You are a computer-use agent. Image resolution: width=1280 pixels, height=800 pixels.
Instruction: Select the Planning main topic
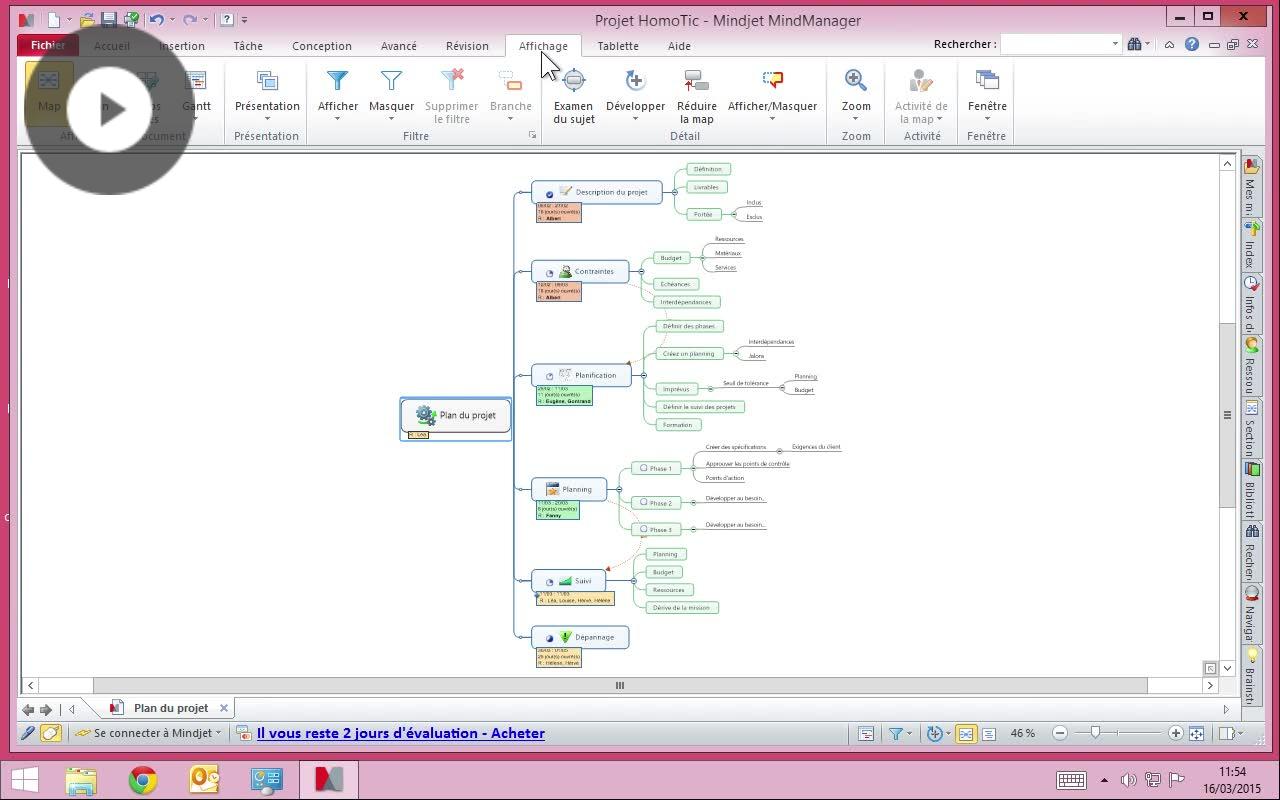click(569, 489)
